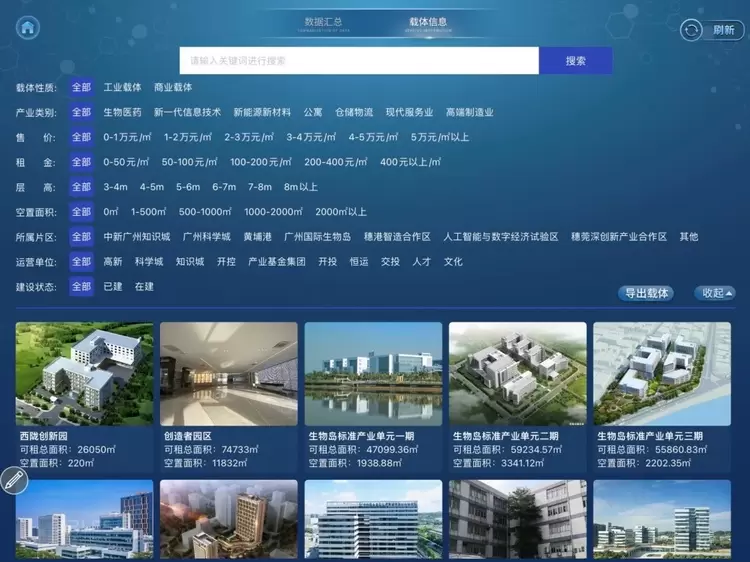This screenshot has width=750, height=562.
Task: Choose 已建 construction status filter
Action: pos(113,287)
